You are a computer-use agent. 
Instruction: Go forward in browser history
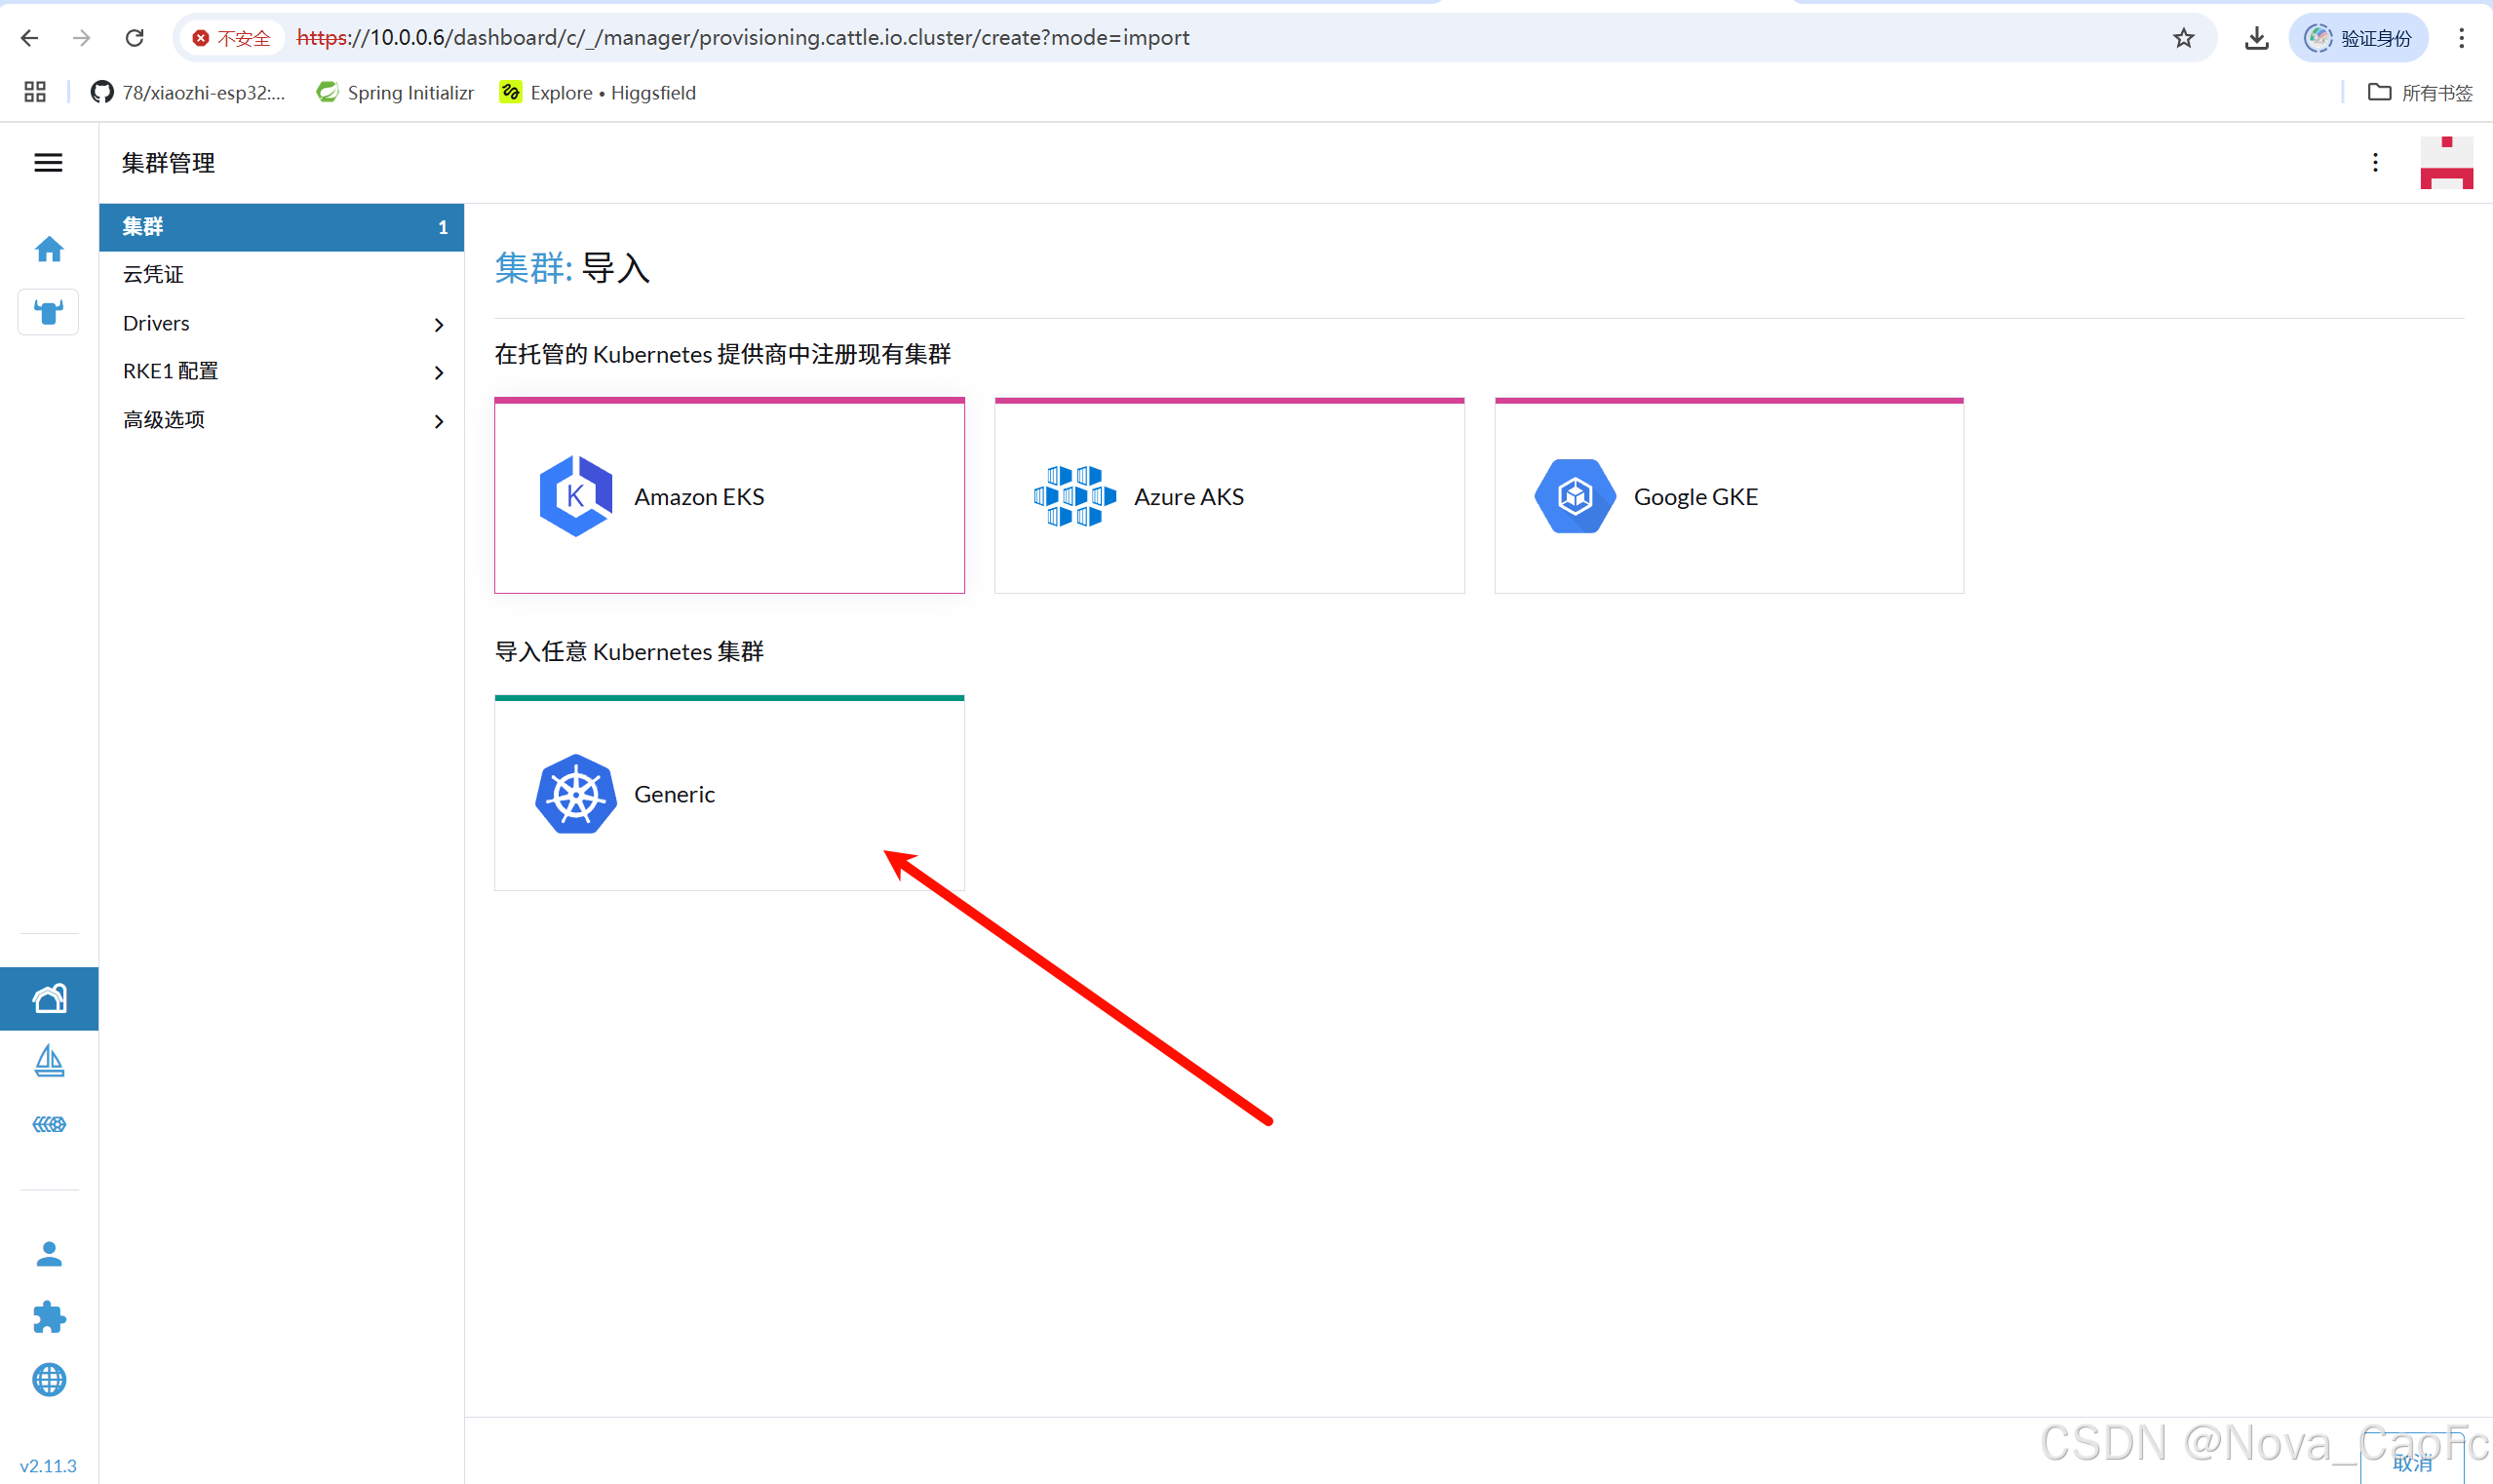[82, 38]
